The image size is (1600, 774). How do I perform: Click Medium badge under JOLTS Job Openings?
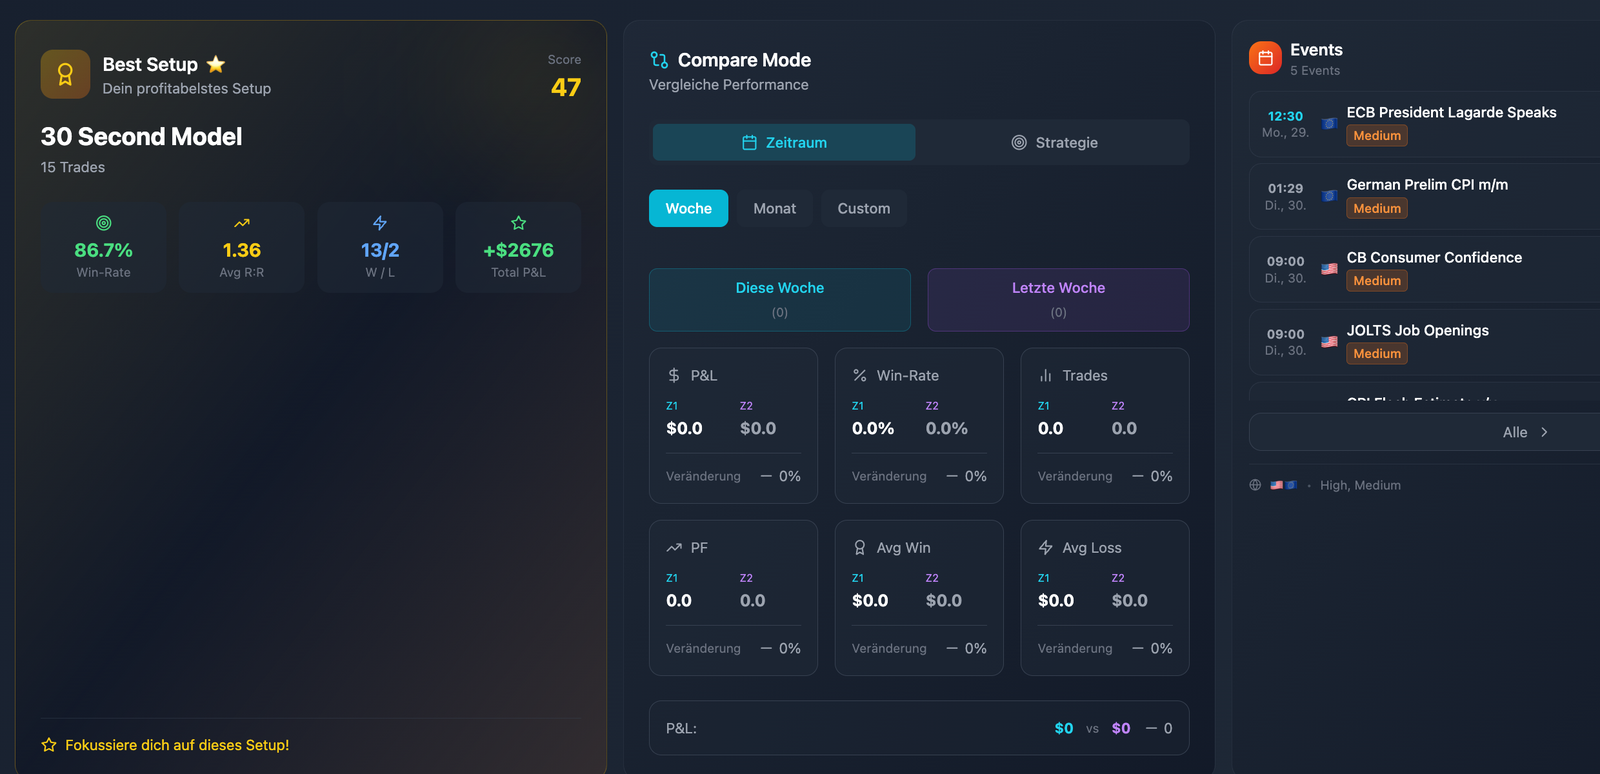pyautogui.click(x=1377, y=354)
